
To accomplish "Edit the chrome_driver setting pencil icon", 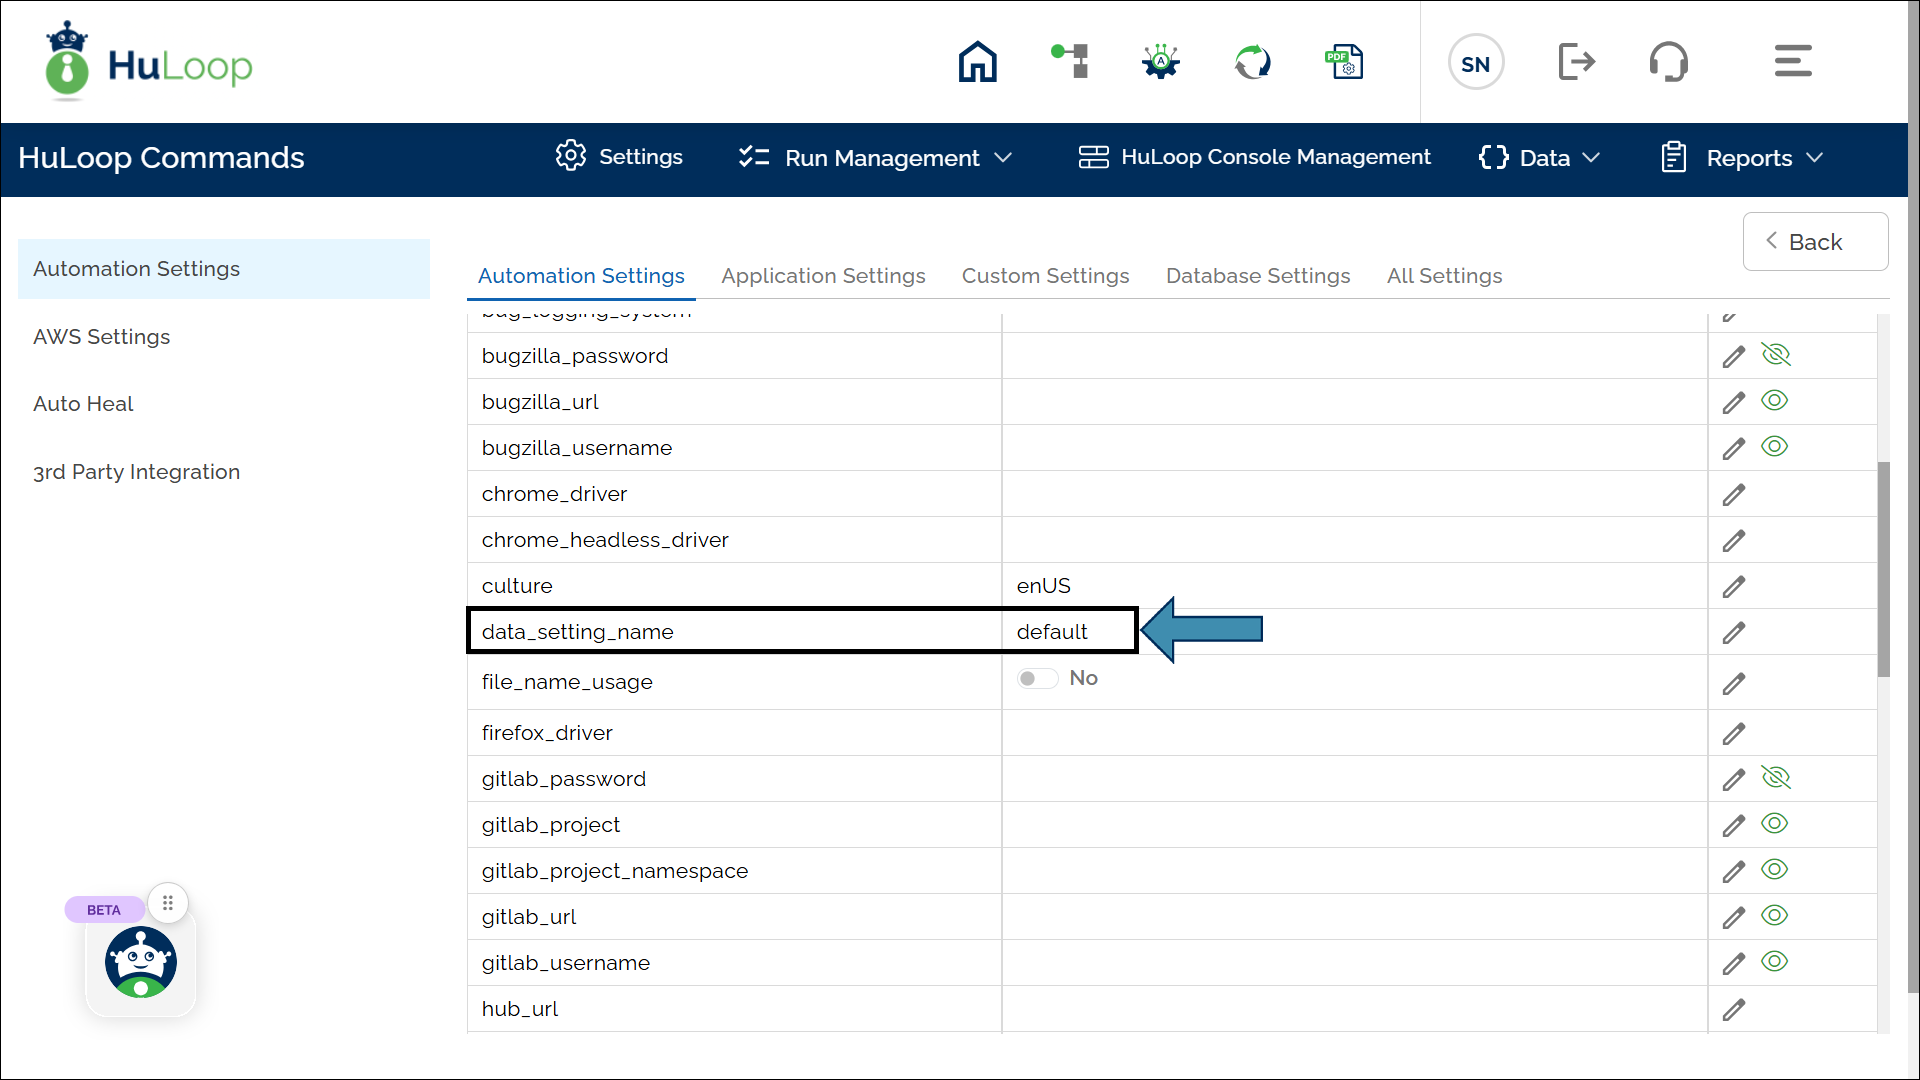I will tap(1733, 495).
